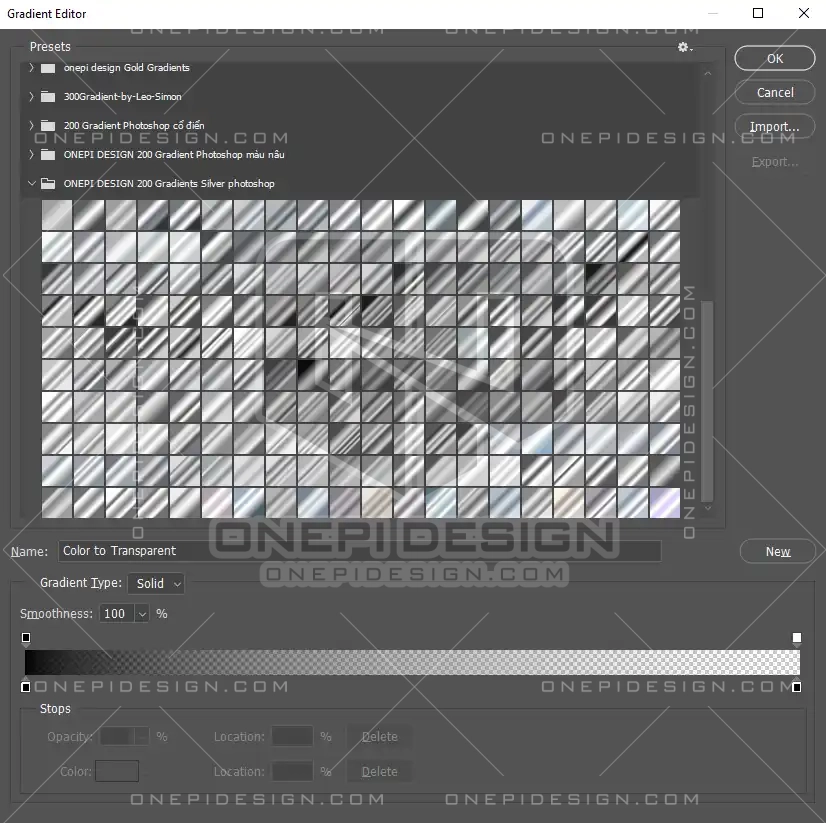The height and width of the screenshot is (823, 826).
Task: Collapse the ONEPI DESIGN 200 Gradients Silver group
Action: tap(31, 184)
